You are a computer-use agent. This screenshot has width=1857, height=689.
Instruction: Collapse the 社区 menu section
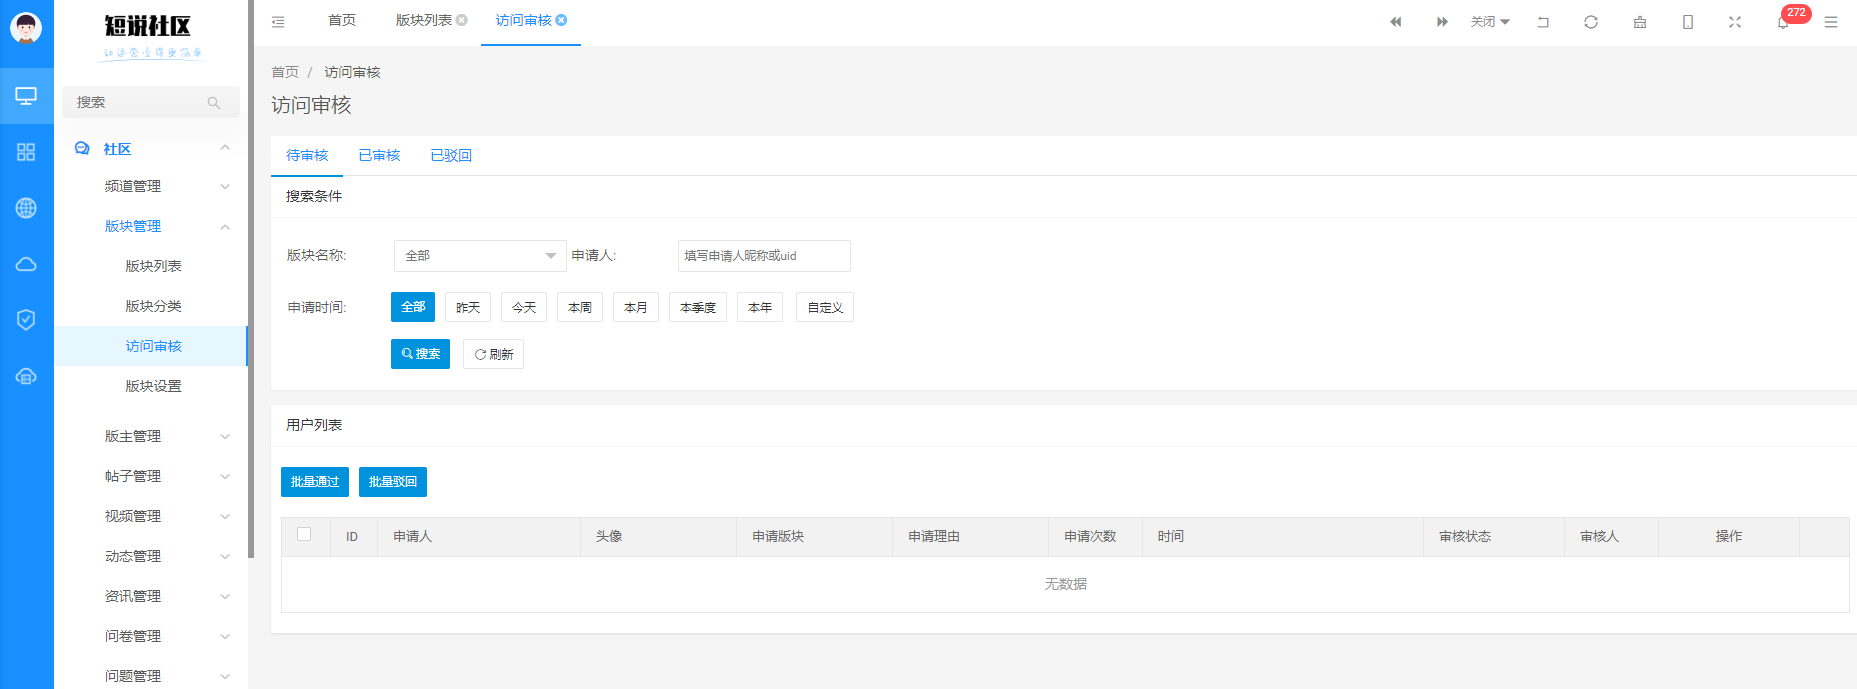(225, 148)
